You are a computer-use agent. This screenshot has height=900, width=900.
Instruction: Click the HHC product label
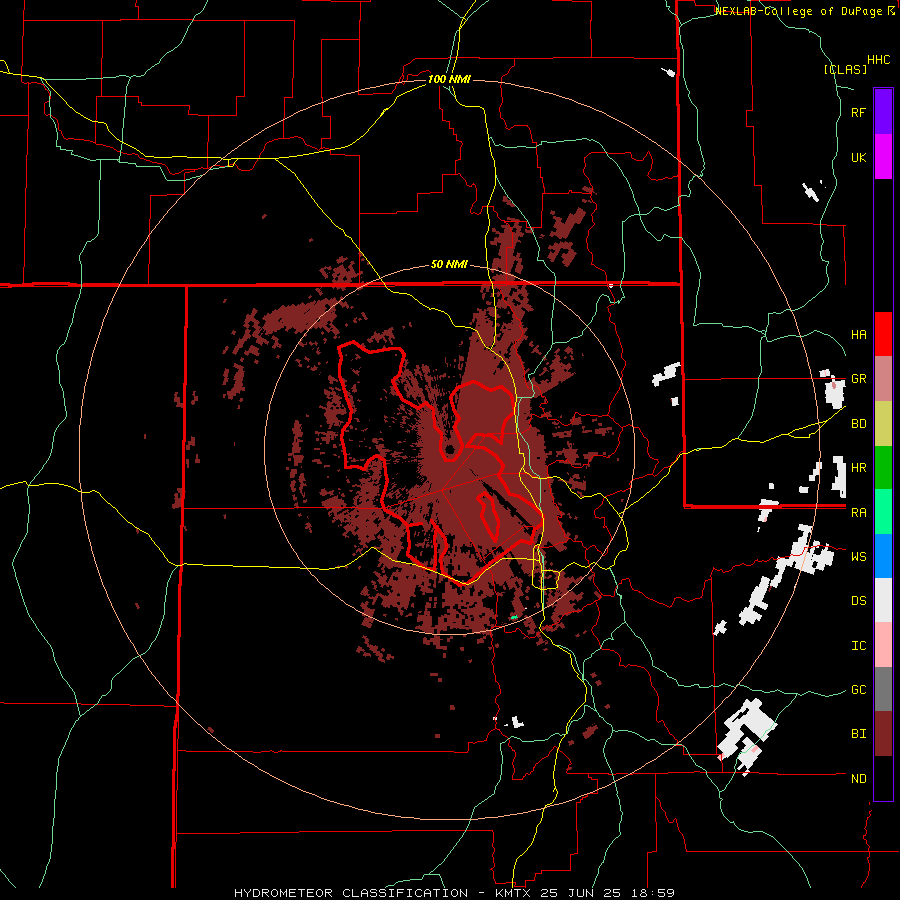(879, 60)
